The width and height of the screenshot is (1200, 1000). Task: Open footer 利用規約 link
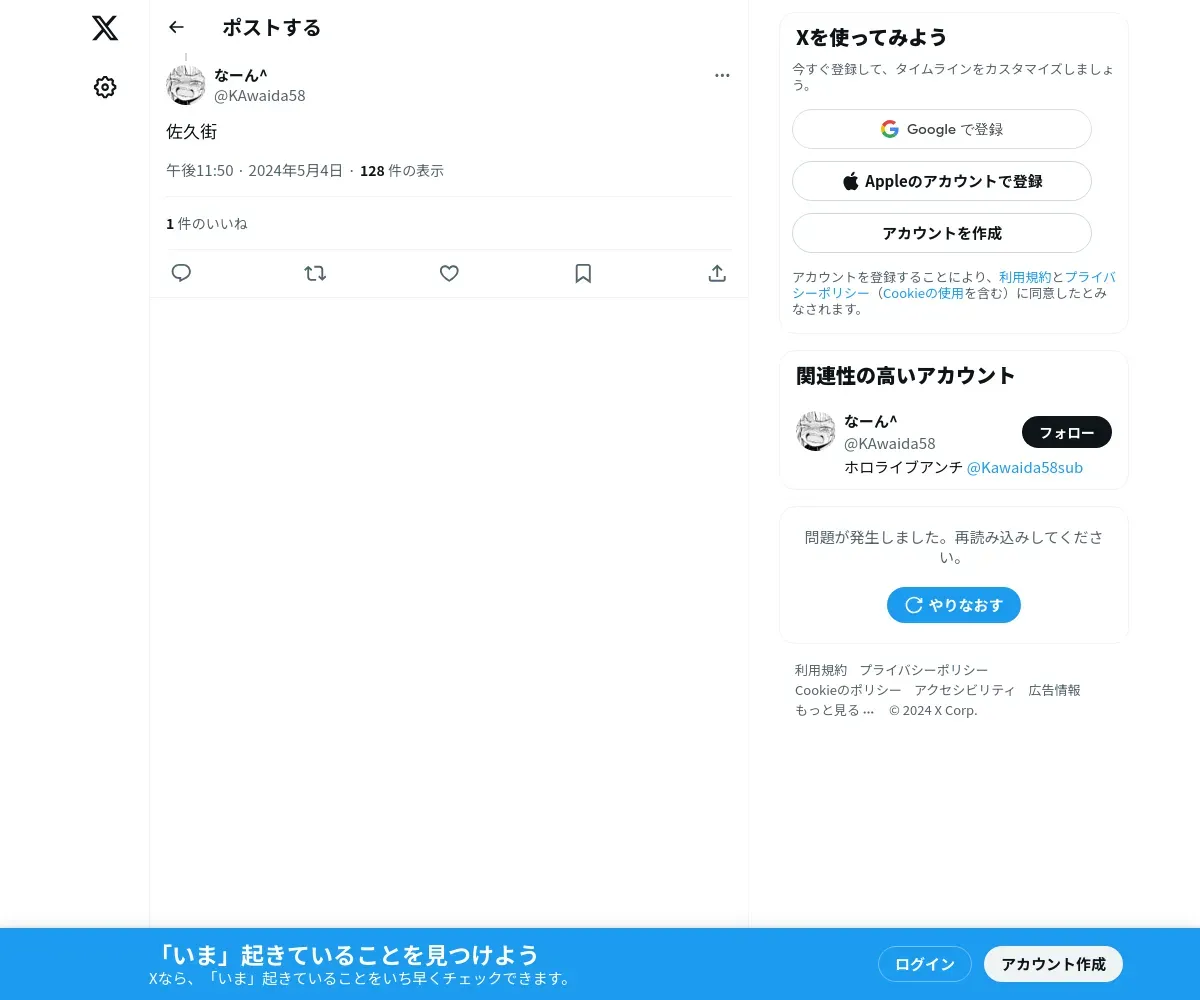(x=821, y=670)
